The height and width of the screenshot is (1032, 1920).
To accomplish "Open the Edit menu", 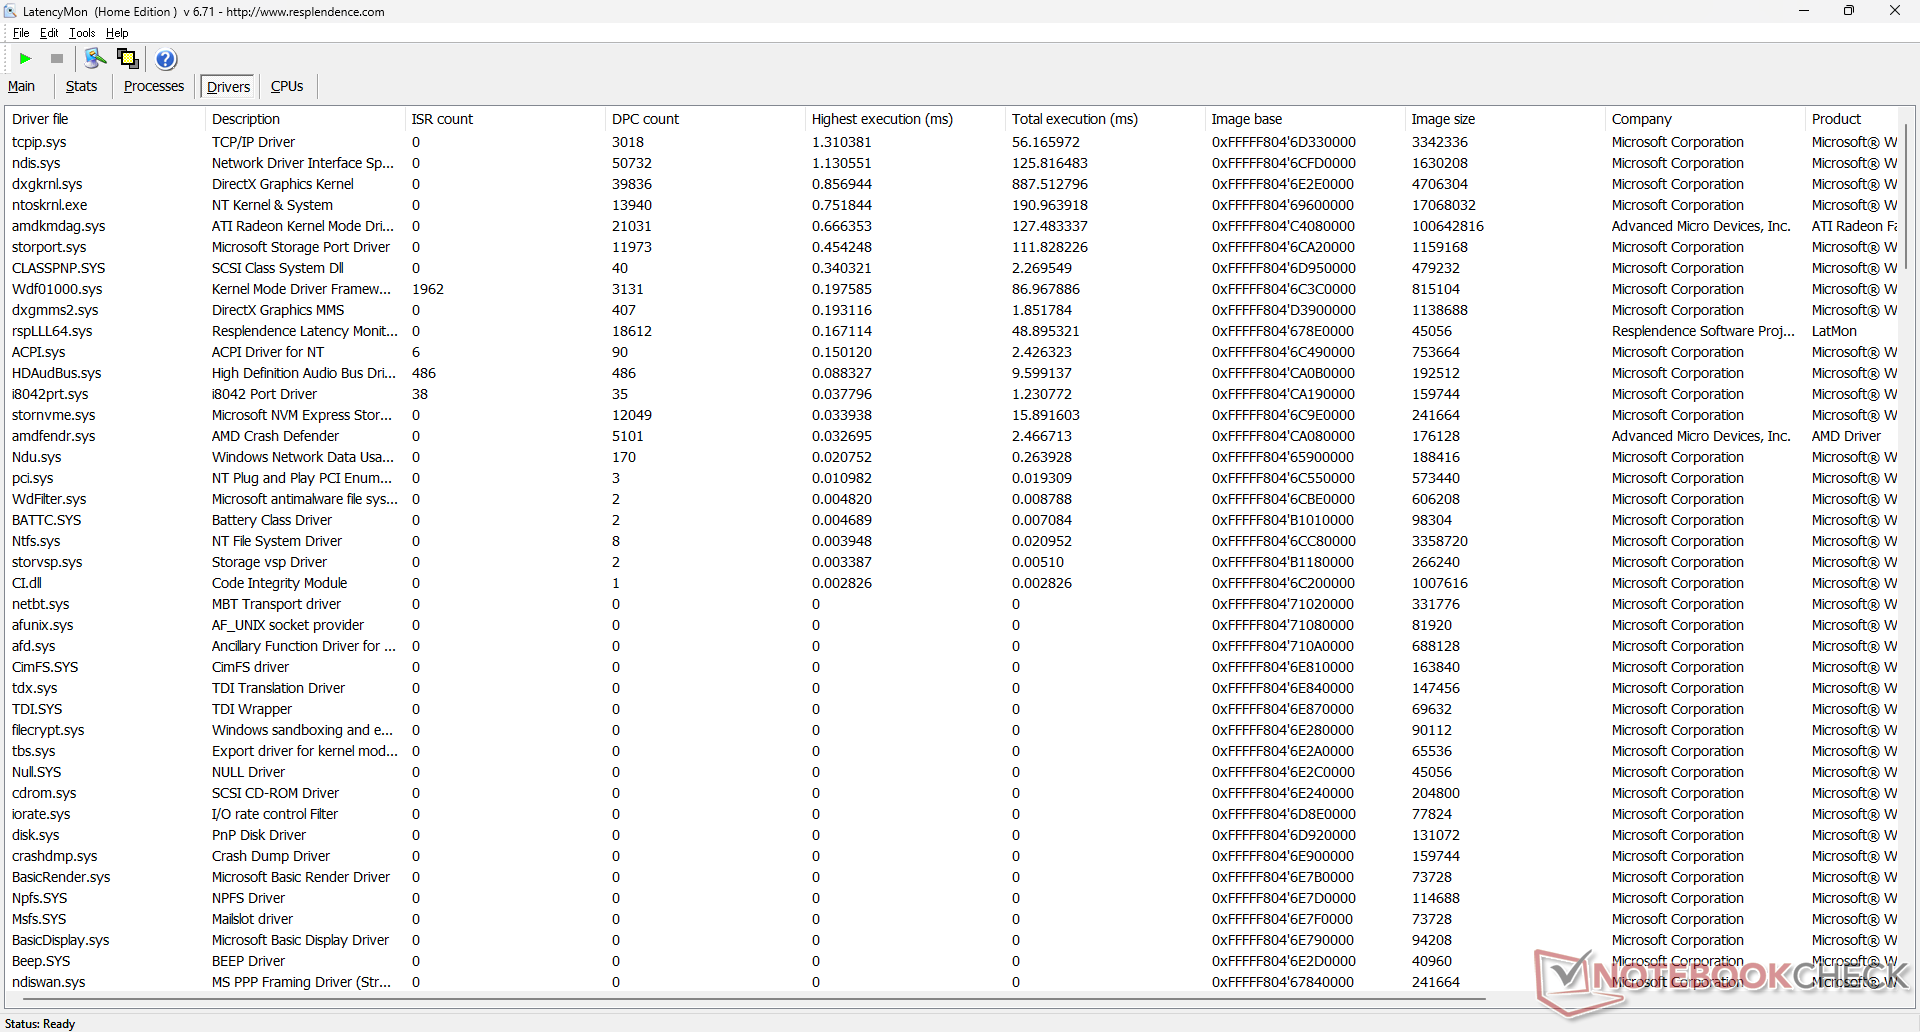I will 49,33.
